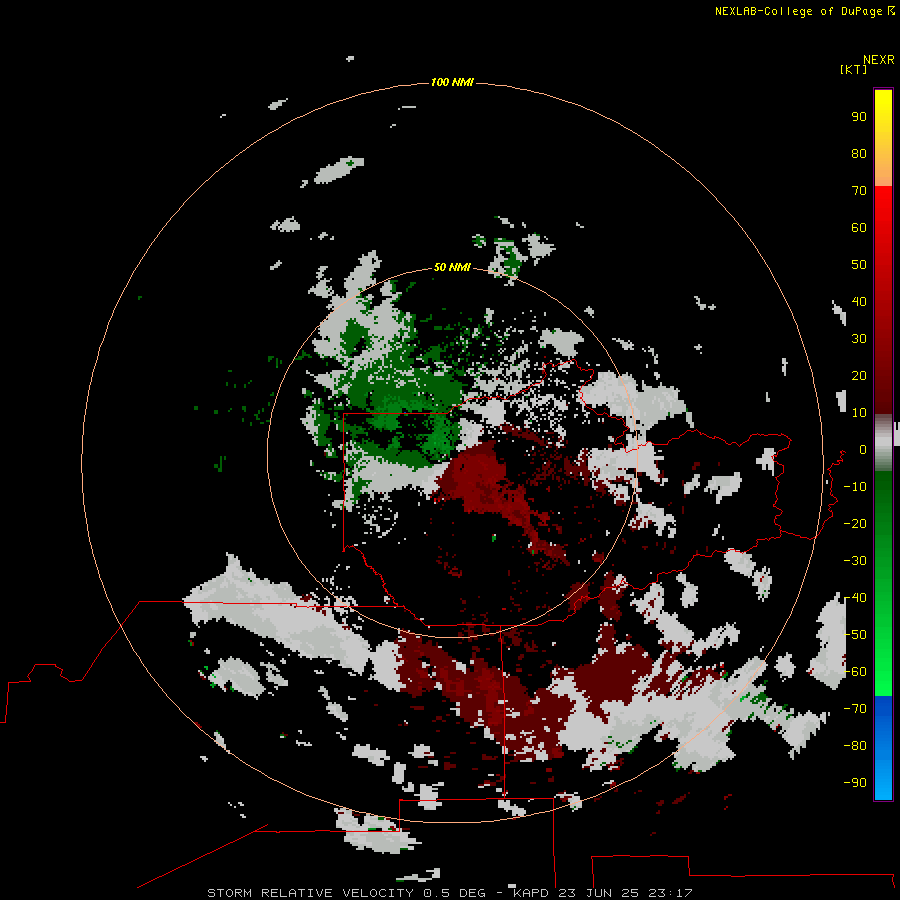
Task: Click the NEXR label above the color bar
Action: tap(879, 60)
